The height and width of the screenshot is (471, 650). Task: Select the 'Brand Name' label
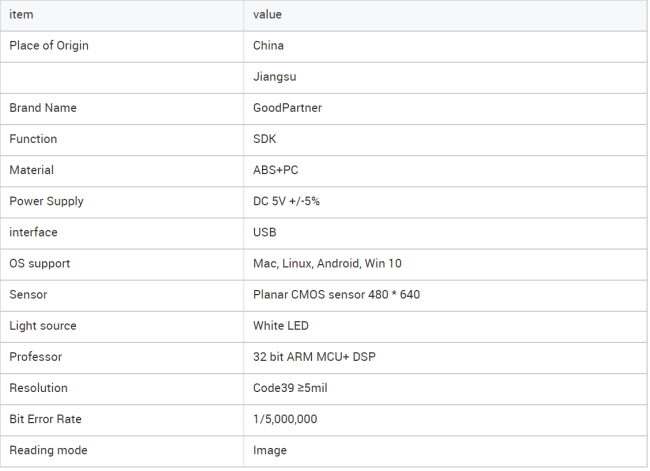[43, 108]
